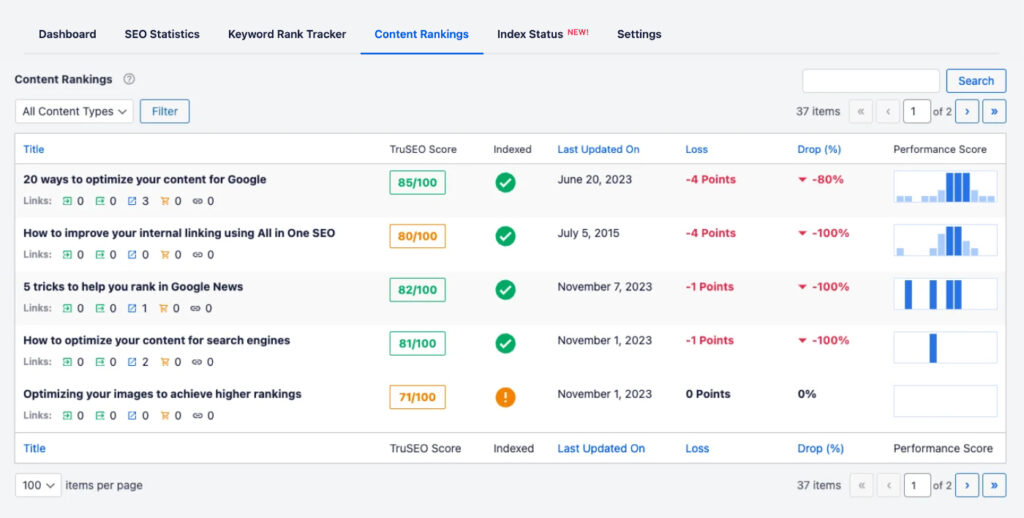Viewport: 1024px width, 518px height.
Task: Go to next page using bottom pagination arrow
Action: 967,485
